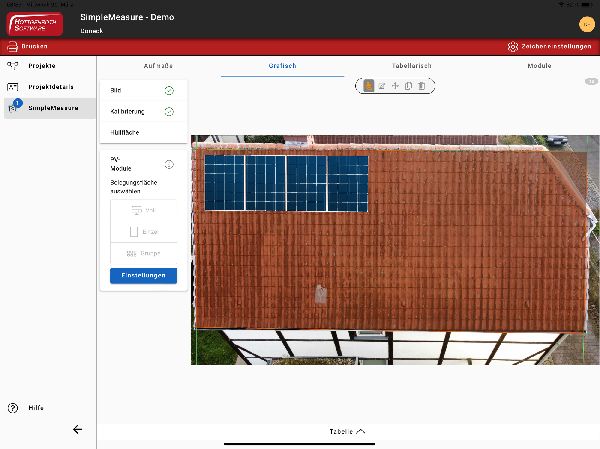Select the move crosshair tool

coord(395,86)
